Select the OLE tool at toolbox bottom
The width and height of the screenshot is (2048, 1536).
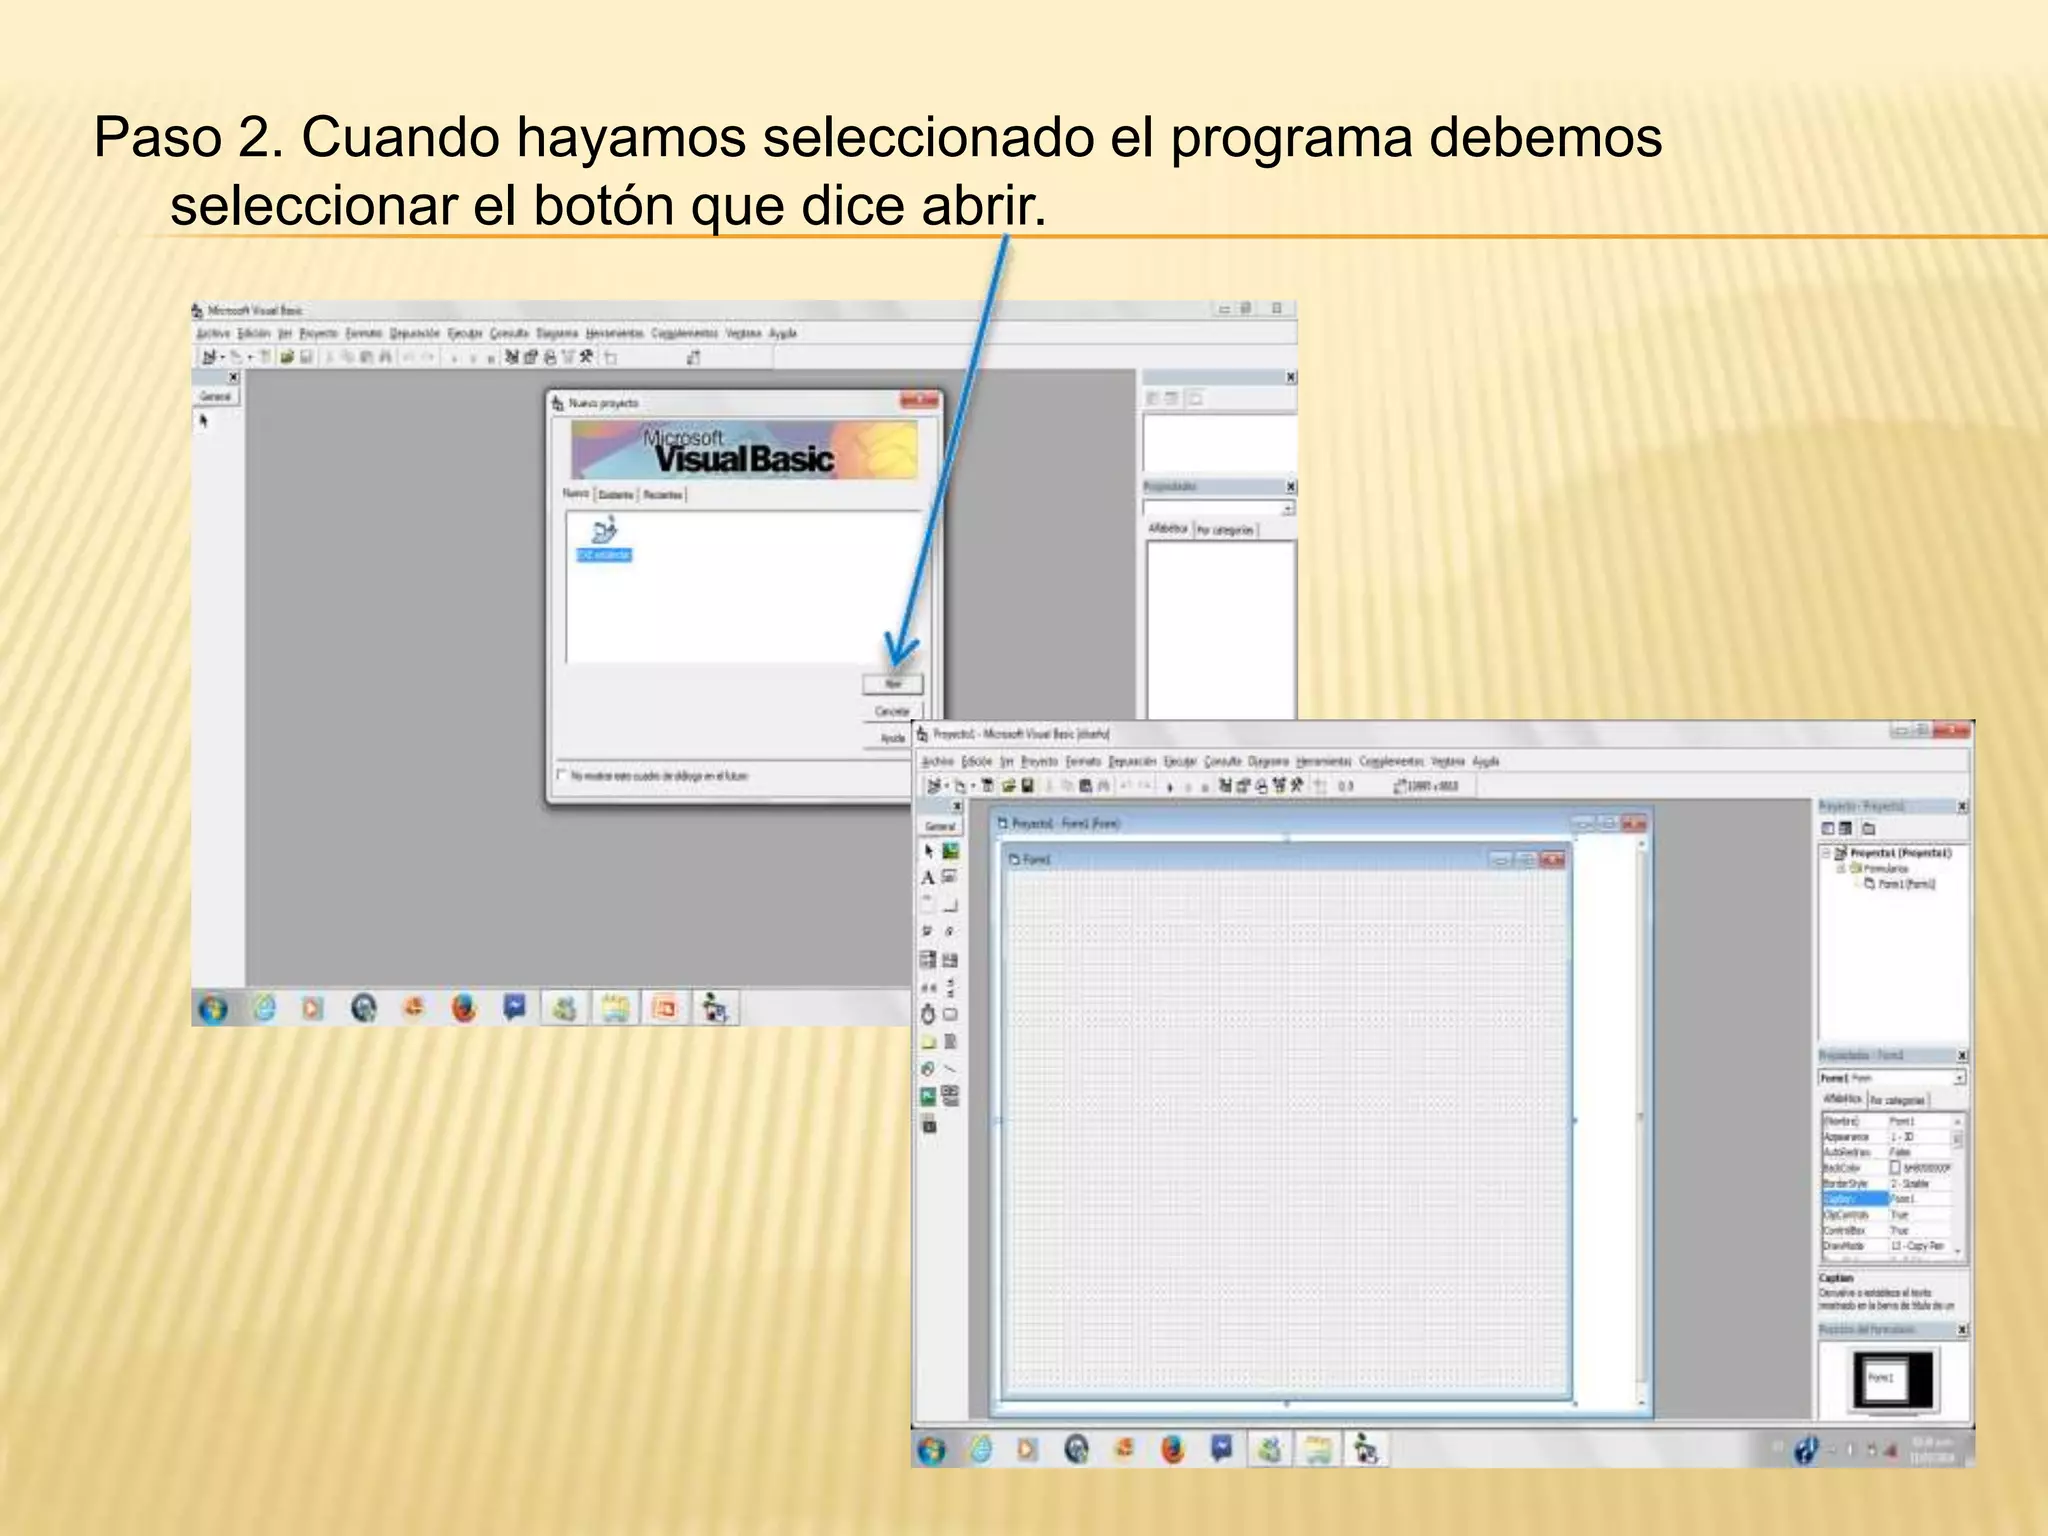pos(929,1125)
